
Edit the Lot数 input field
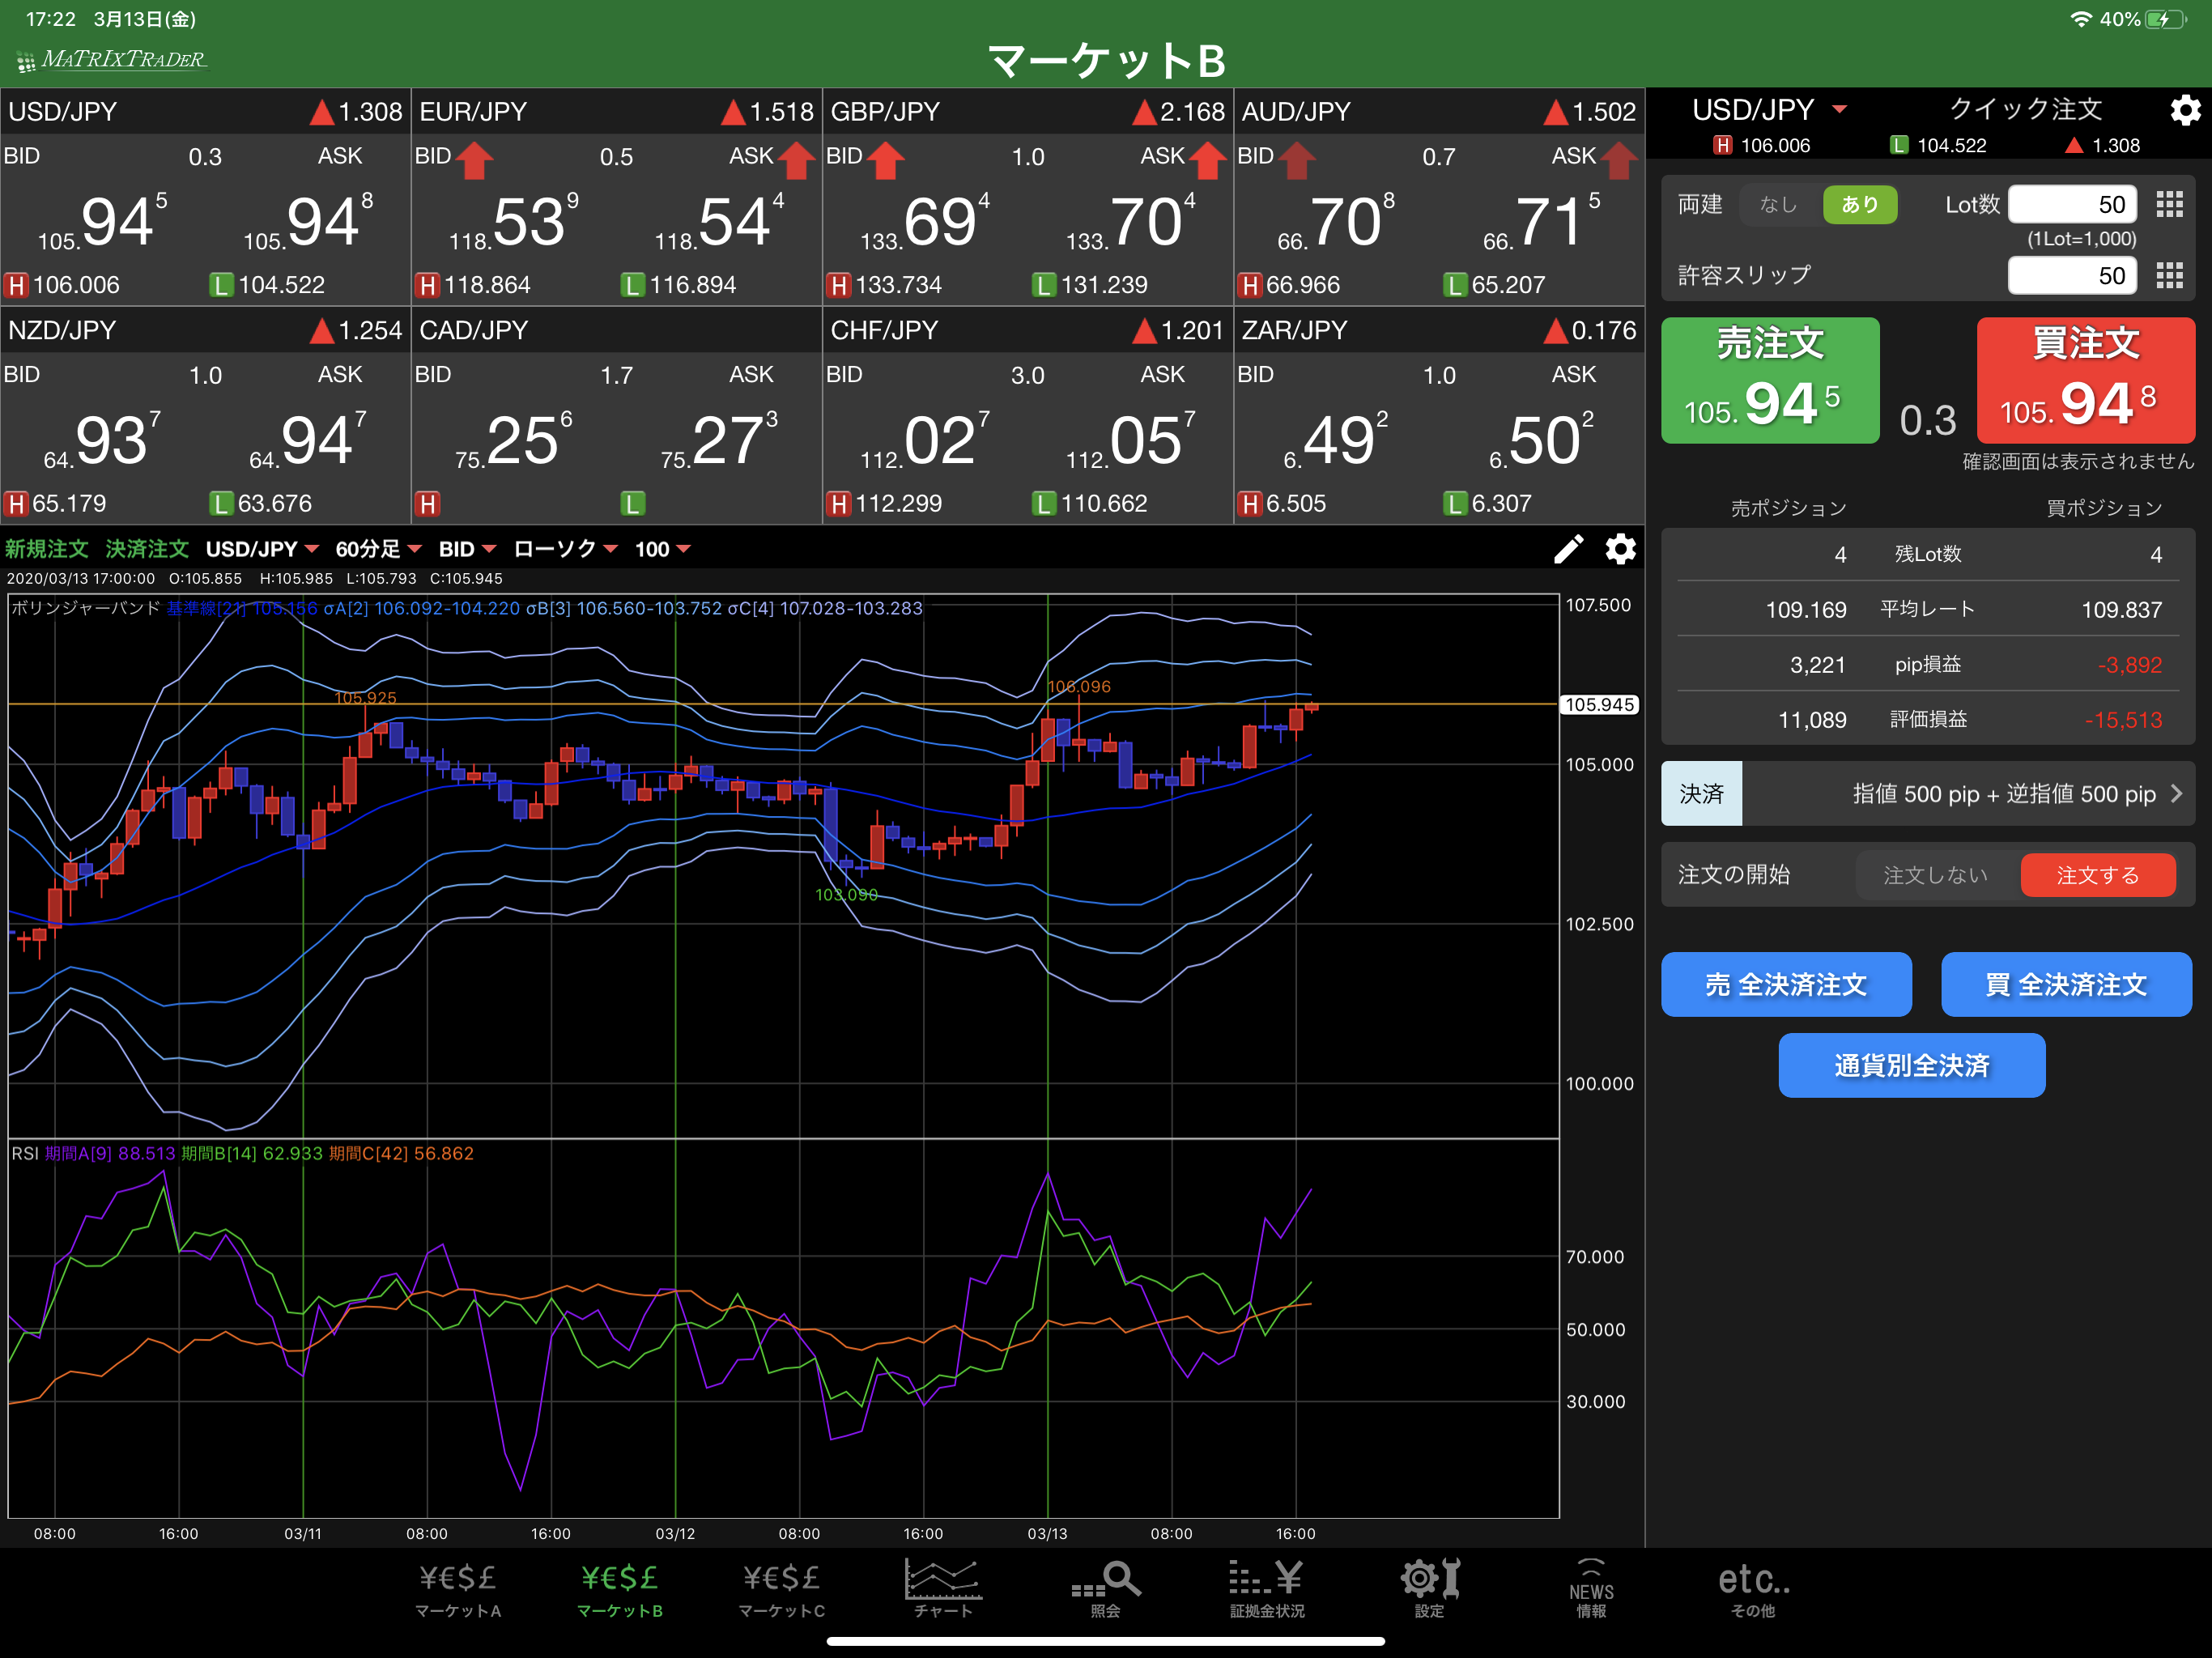2072,204
